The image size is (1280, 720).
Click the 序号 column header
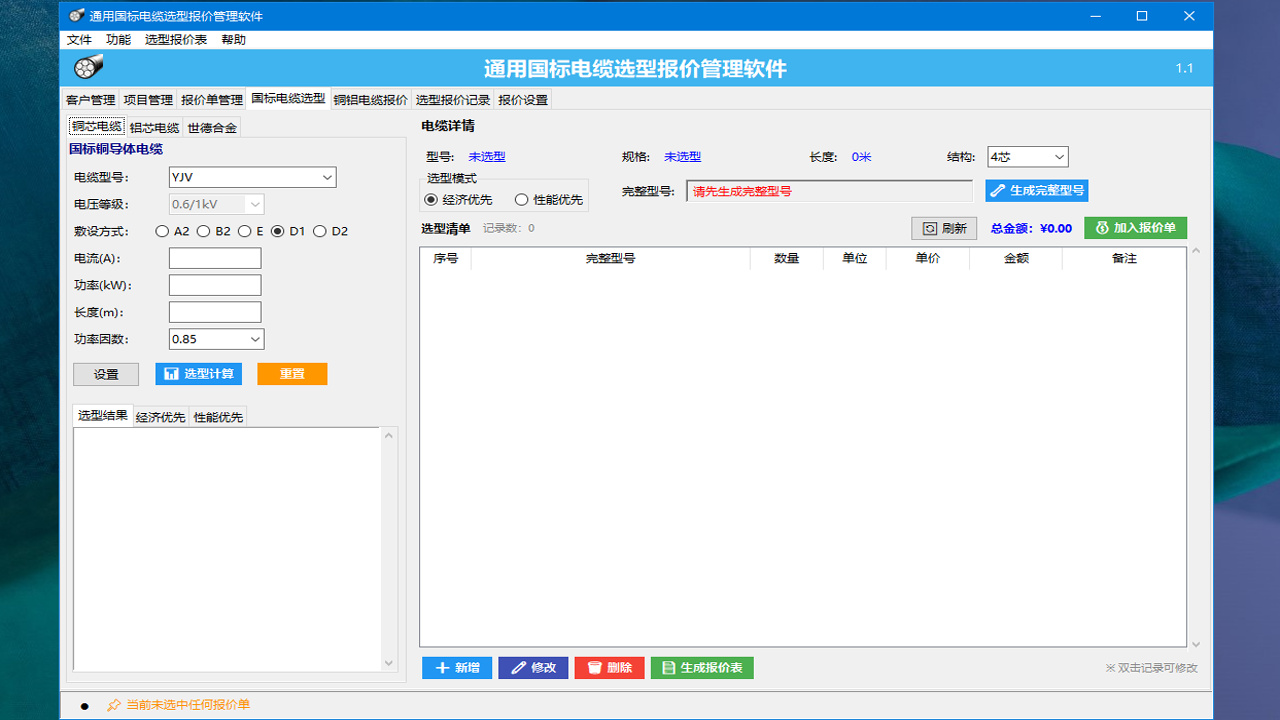point(446,258)
